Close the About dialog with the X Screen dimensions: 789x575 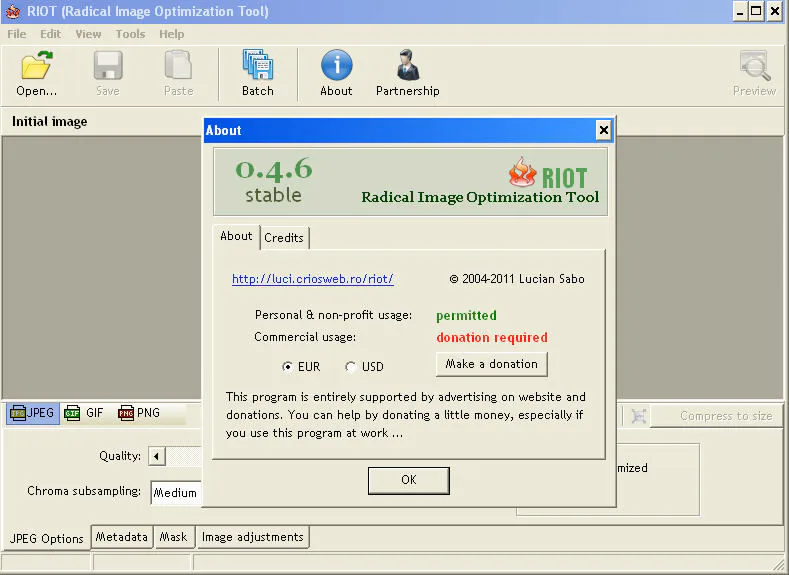pyautogui.click(x=603, y=130)
